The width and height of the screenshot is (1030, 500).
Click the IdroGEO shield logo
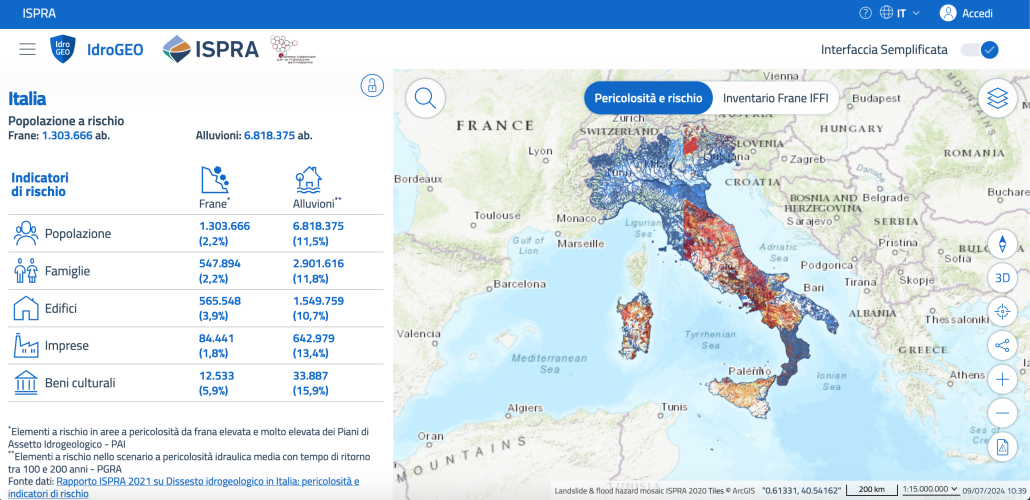(x=63, y=49)
